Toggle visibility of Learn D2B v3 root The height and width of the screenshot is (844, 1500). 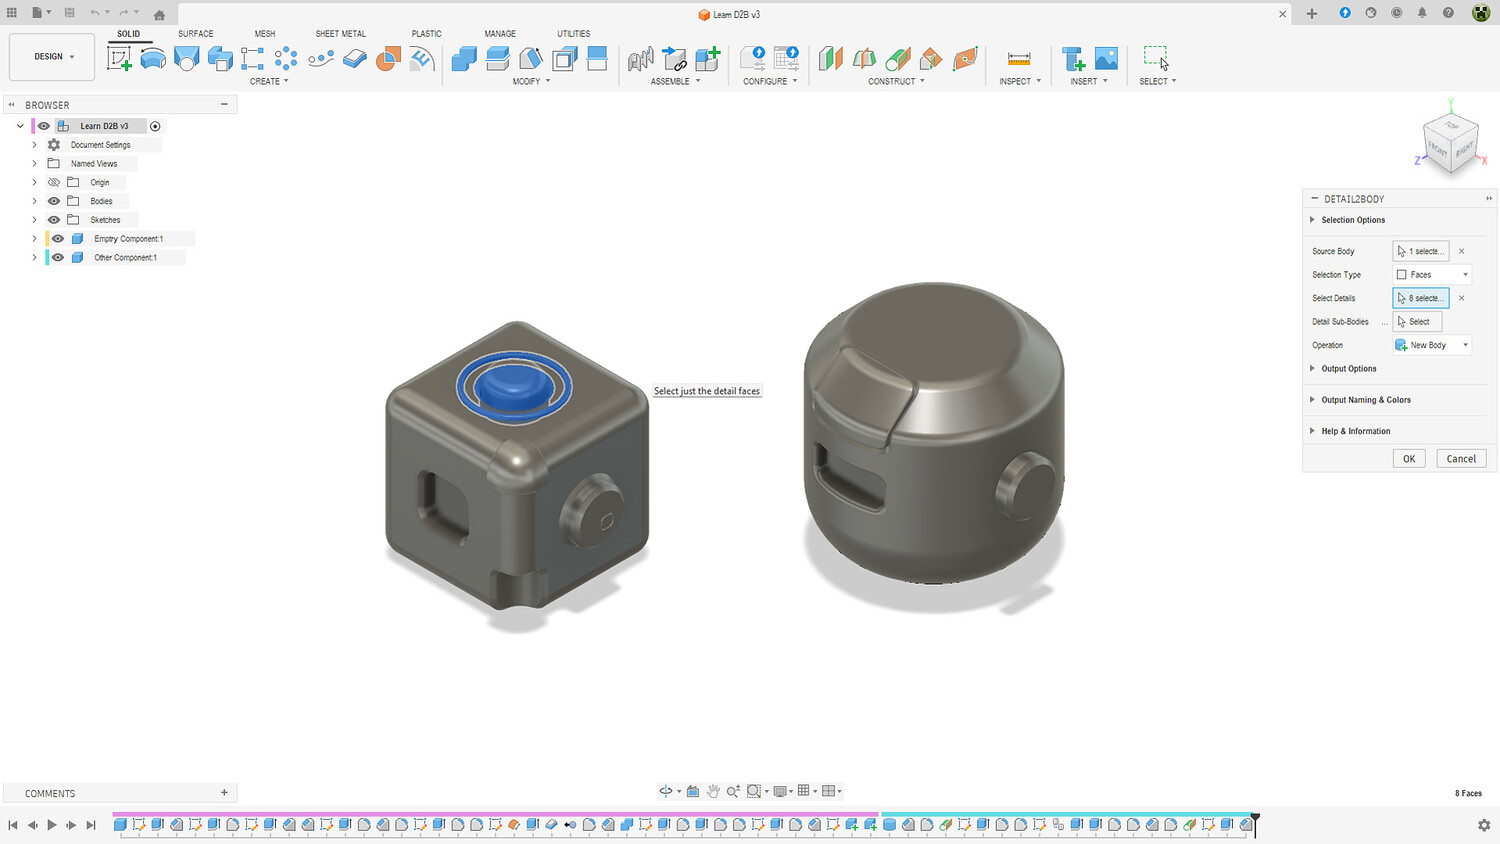(x=44, y=126)
